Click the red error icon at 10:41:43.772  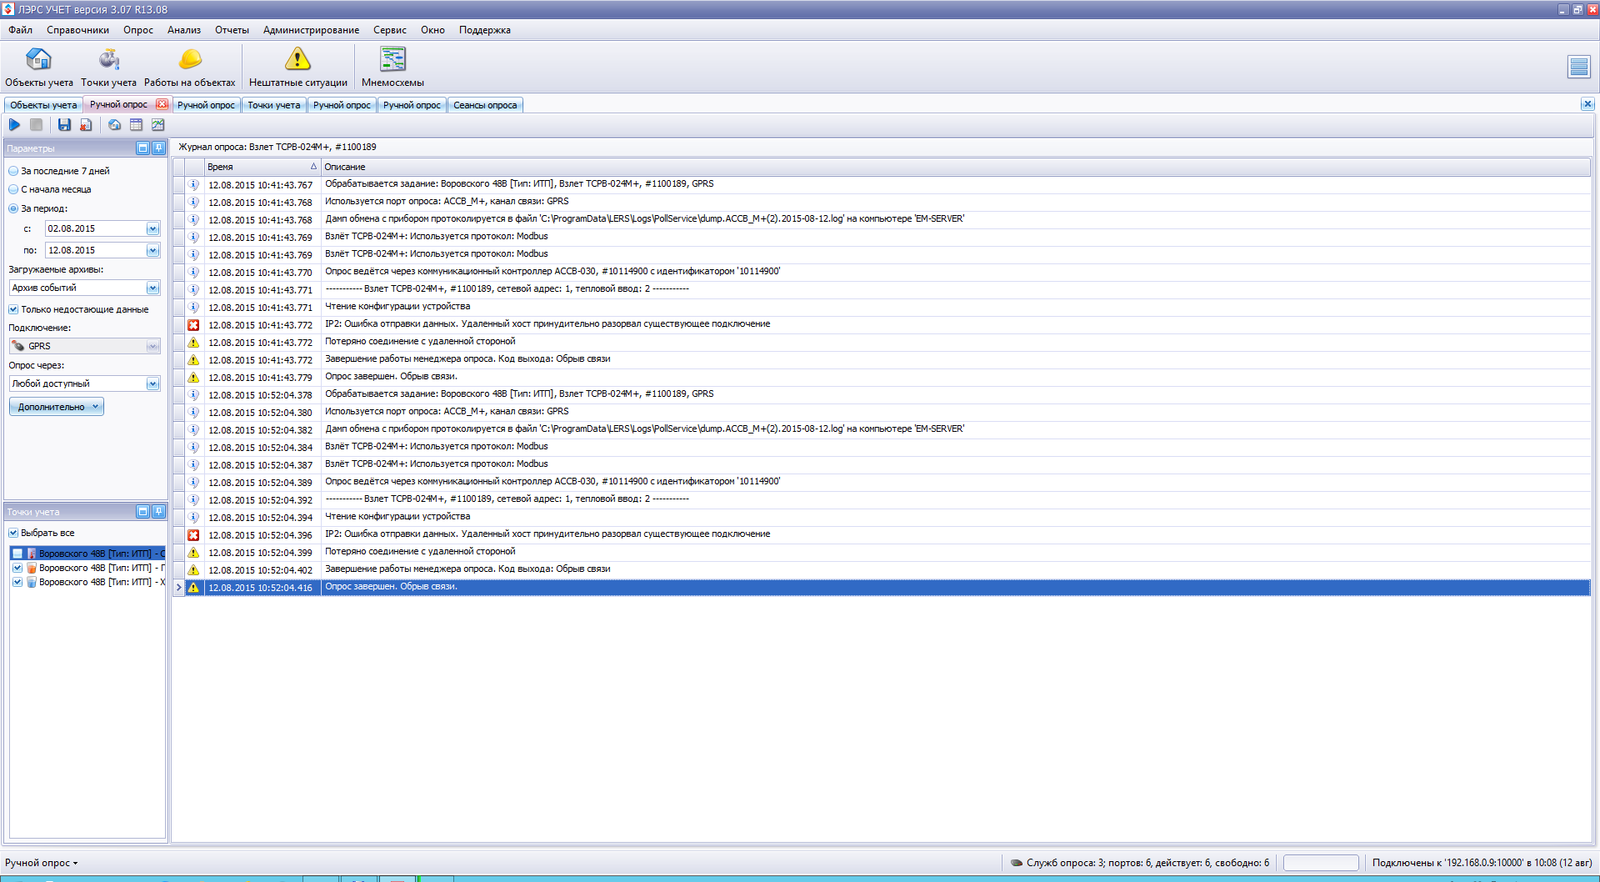pyautogui.click(x=194, y=325)
